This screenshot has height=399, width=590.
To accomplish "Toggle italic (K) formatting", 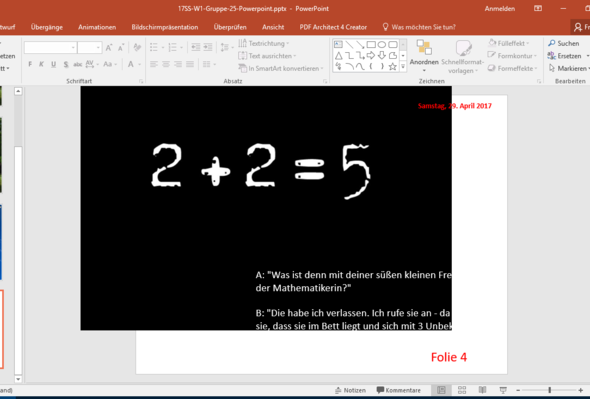I will [41, 64].
